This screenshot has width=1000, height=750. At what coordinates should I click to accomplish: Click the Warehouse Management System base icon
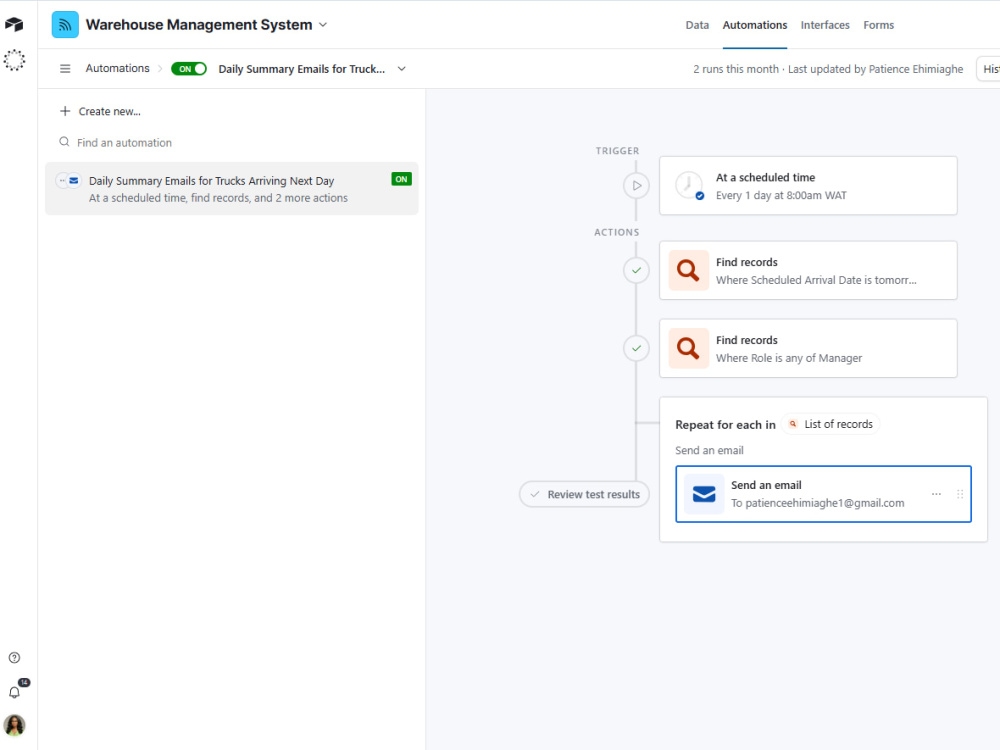click(65, 25)
